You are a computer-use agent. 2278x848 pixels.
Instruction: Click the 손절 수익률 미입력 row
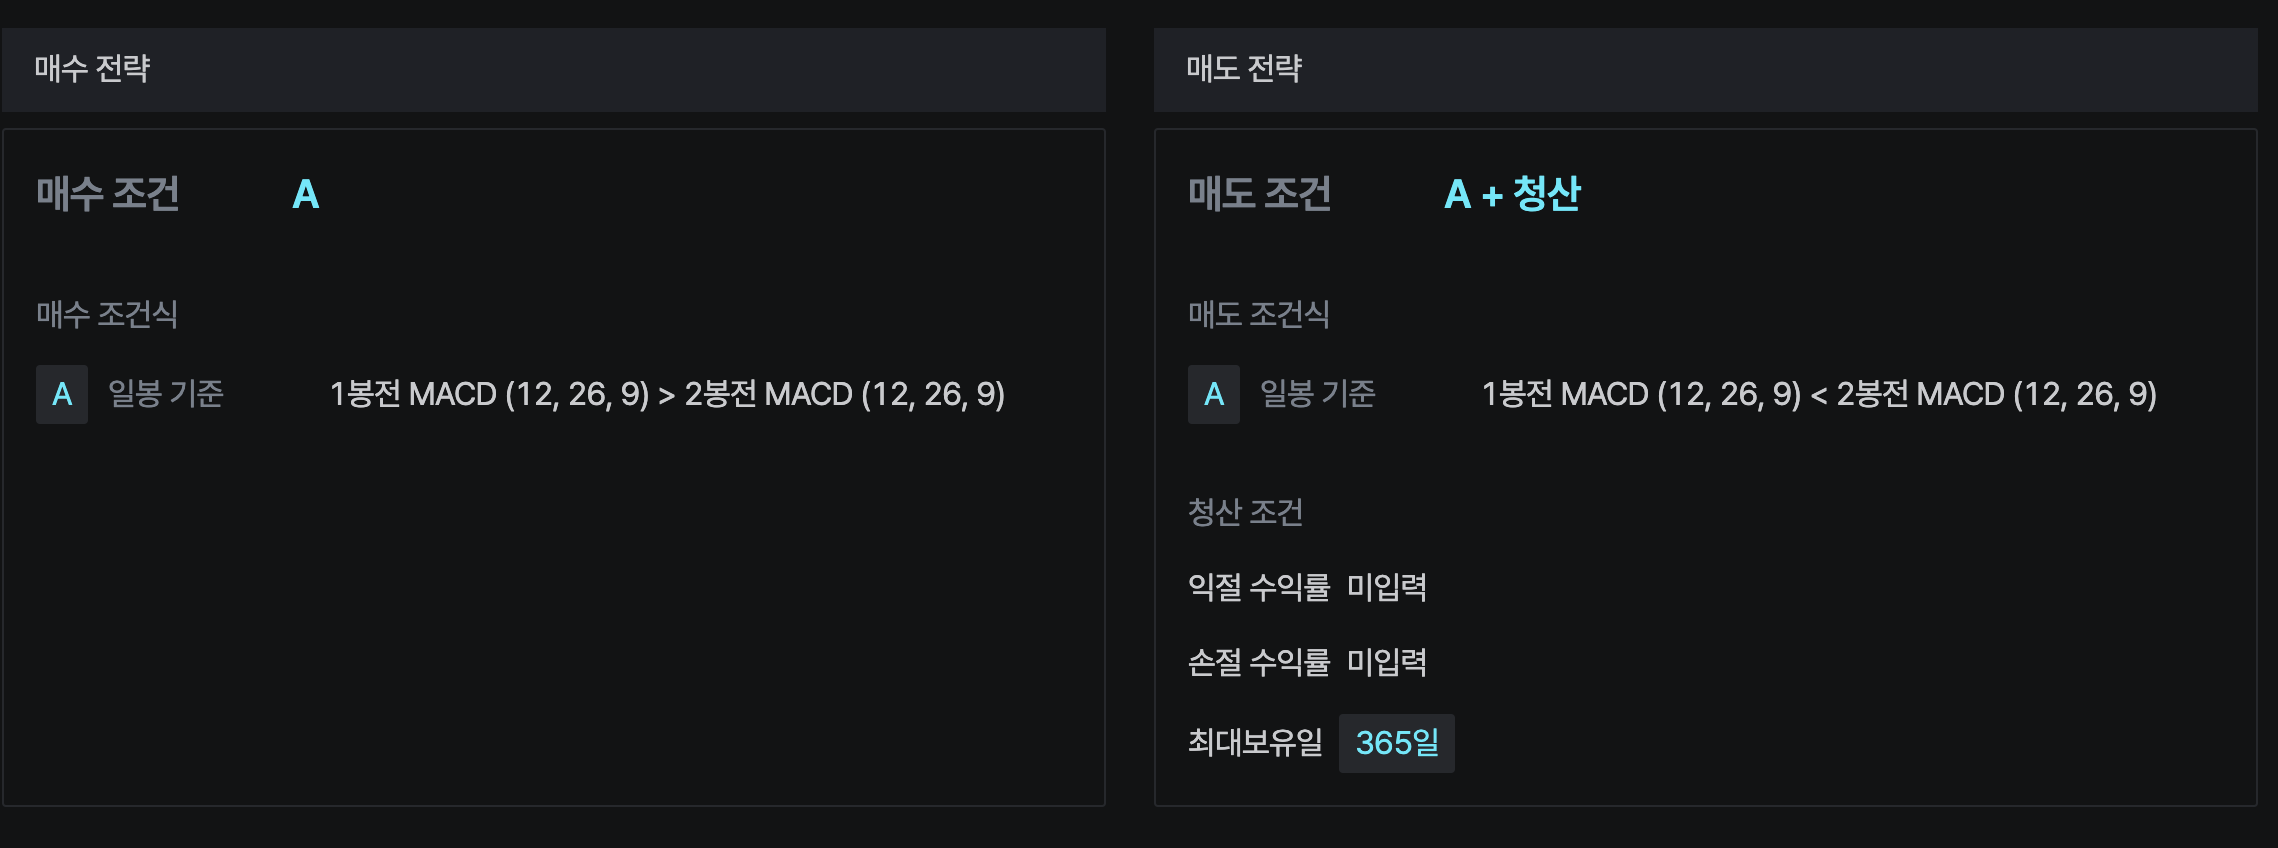pos(1306,662)
